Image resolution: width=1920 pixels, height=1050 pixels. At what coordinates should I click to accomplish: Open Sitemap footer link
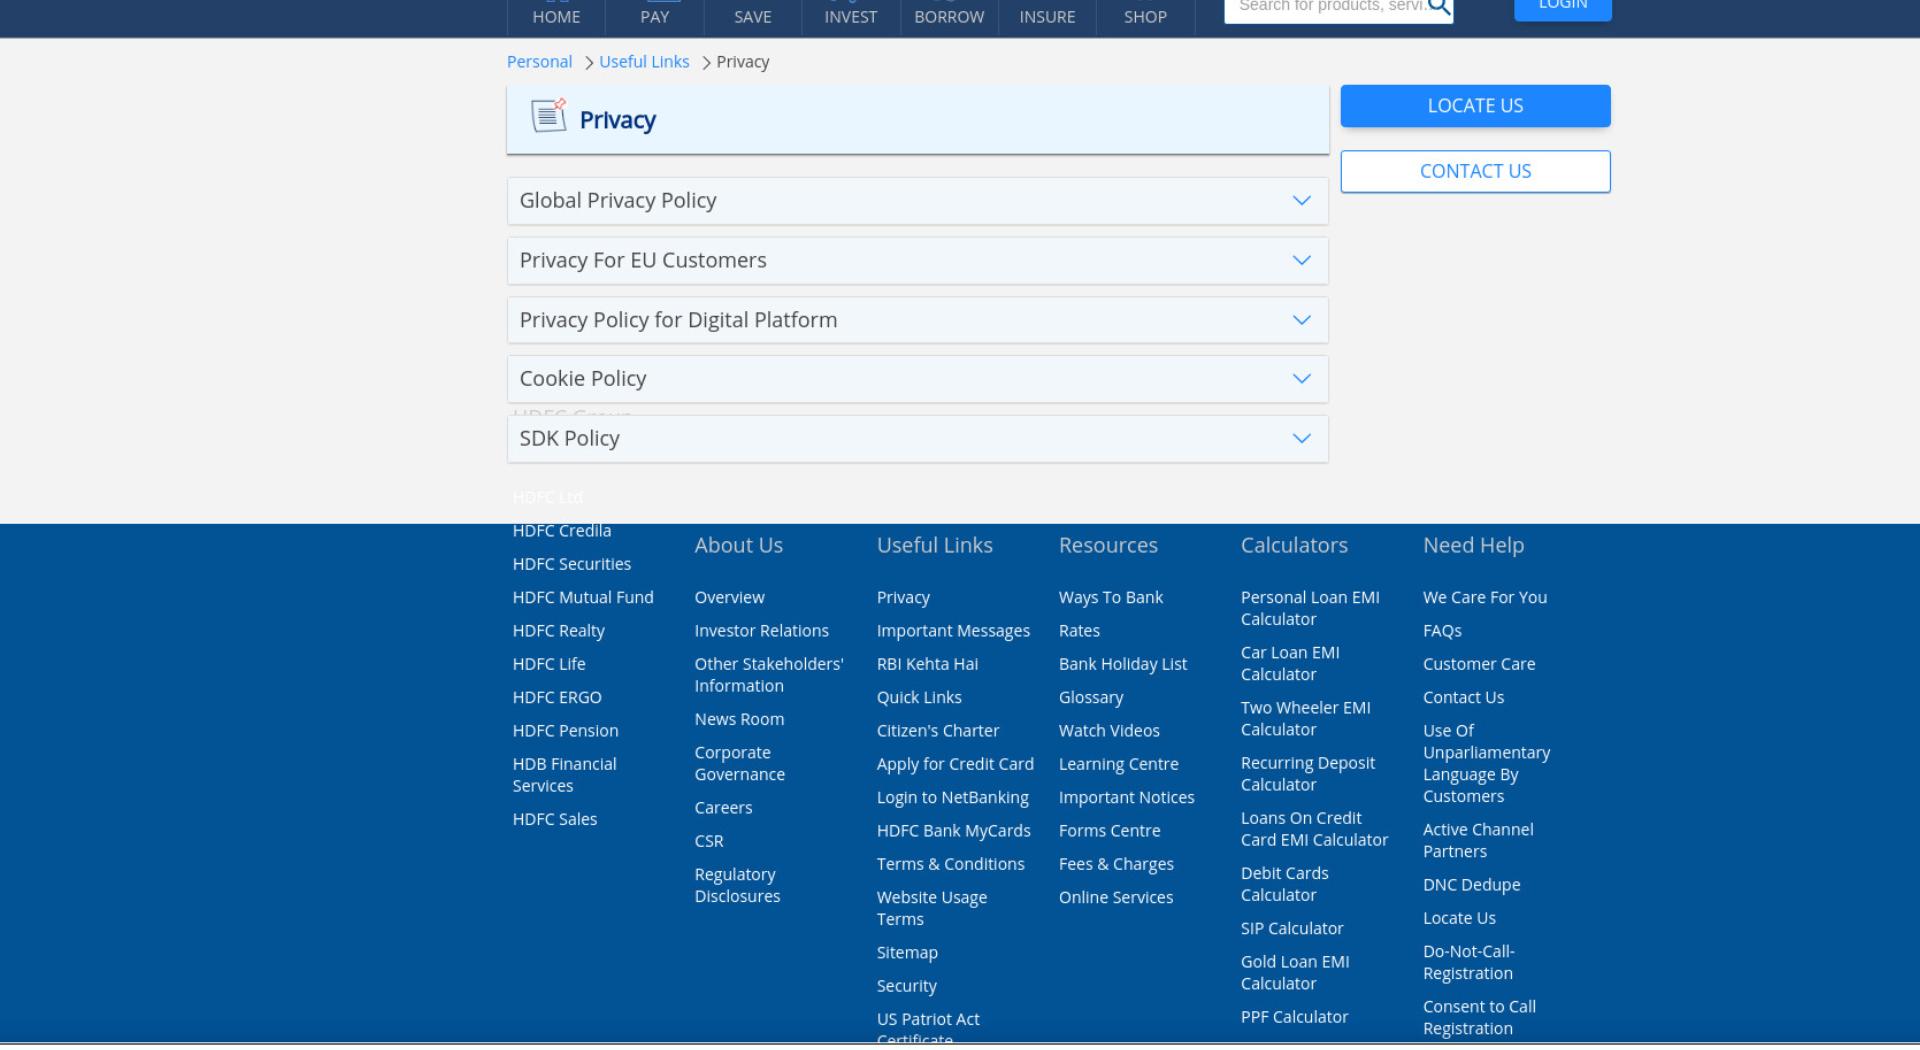[907, 953]
